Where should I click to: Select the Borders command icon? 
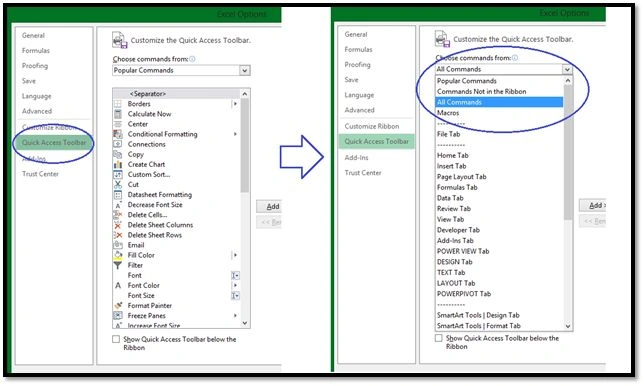(118, 104)
